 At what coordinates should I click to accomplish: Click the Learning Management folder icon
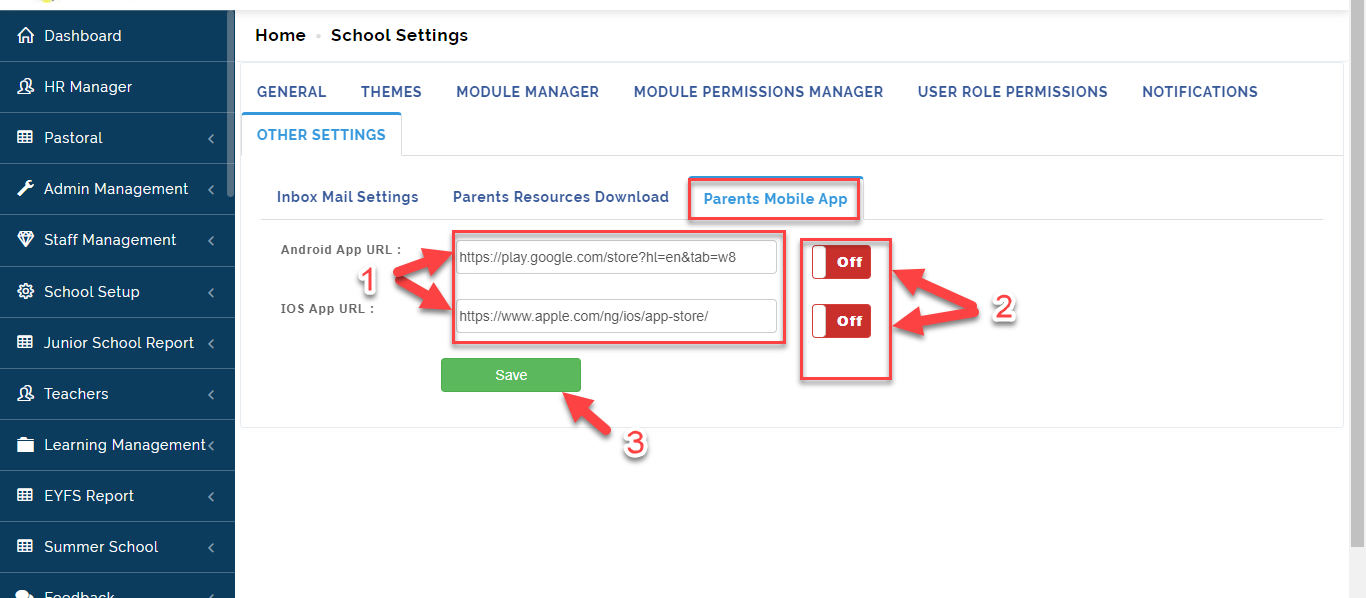(26, 445)
